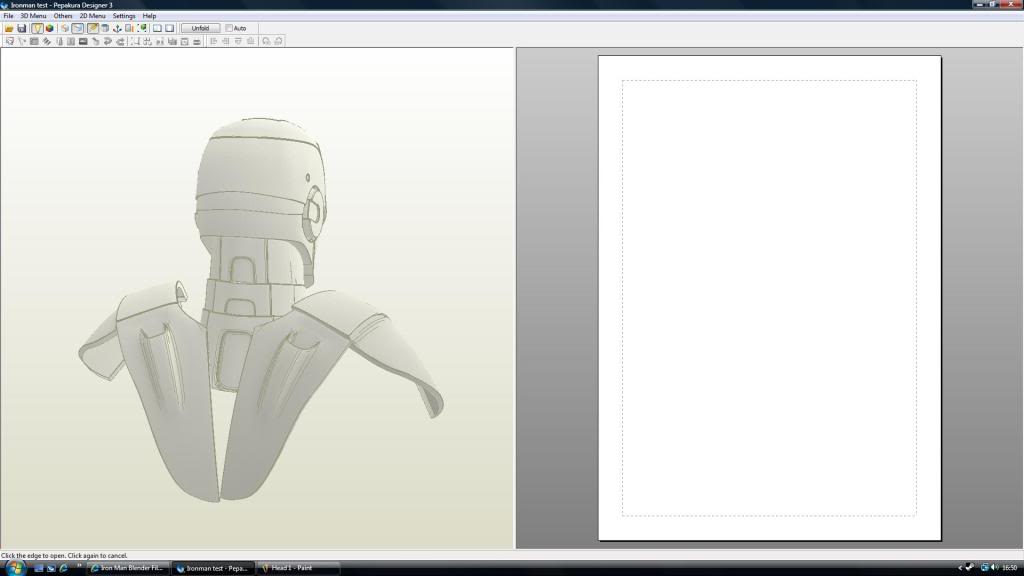Click the Windows Start orb
Image resolution: width=1024 pixels, height=576 pixels.
click(14, 568)
